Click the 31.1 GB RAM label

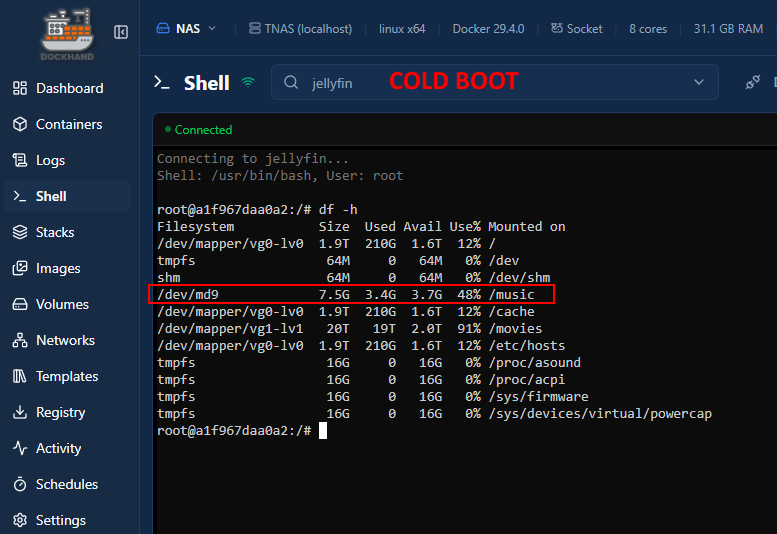pyautogui.click(x=728, y=29)
